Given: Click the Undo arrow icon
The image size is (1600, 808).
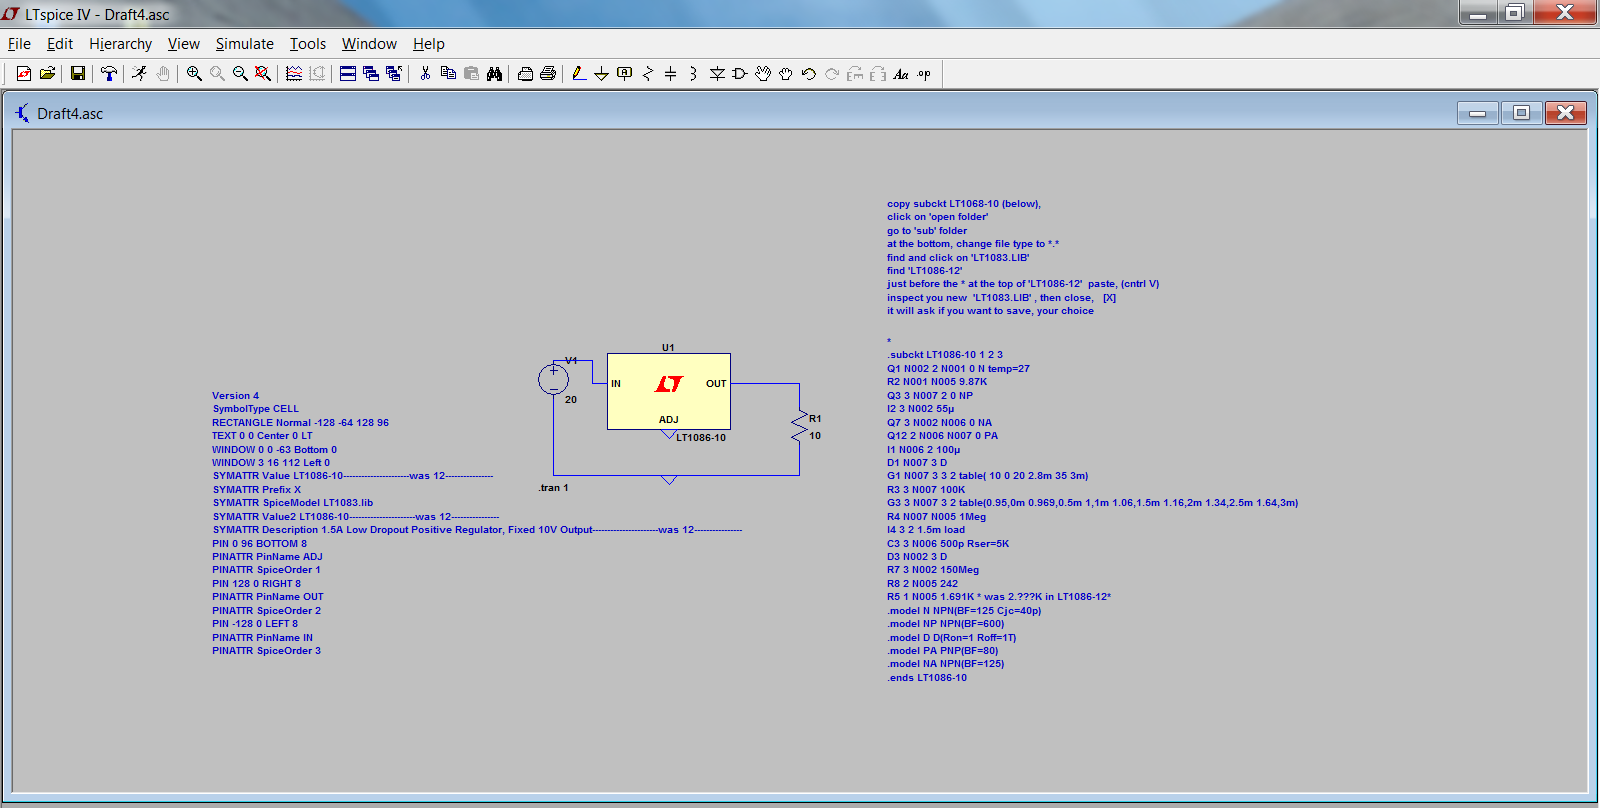Looking at the screenshot, I should [809, 74].
